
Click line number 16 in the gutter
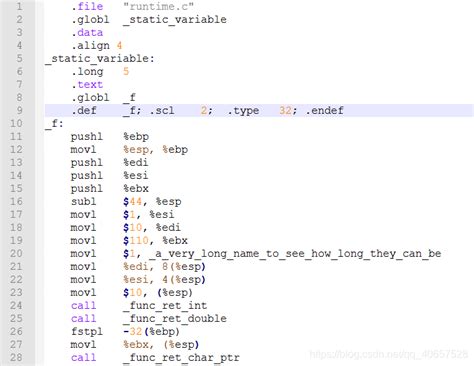[16, 201]
